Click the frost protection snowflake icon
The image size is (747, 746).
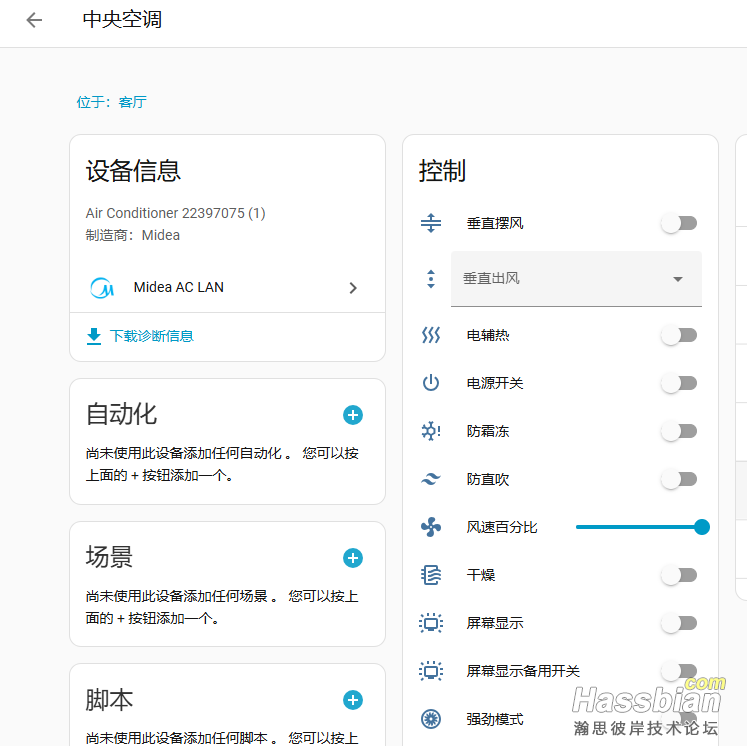(431, 431)
